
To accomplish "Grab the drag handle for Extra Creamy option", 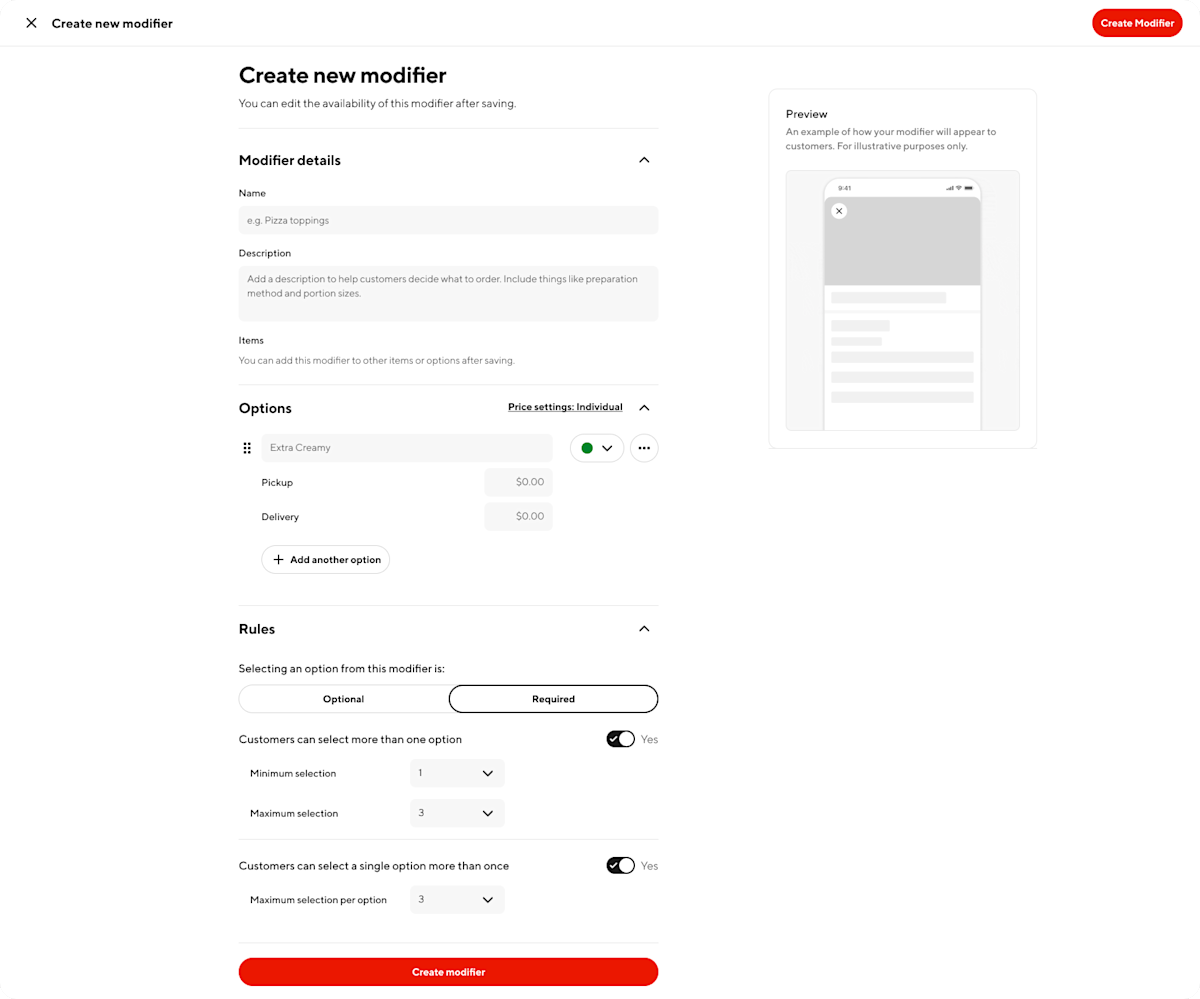I will (247, 448).
